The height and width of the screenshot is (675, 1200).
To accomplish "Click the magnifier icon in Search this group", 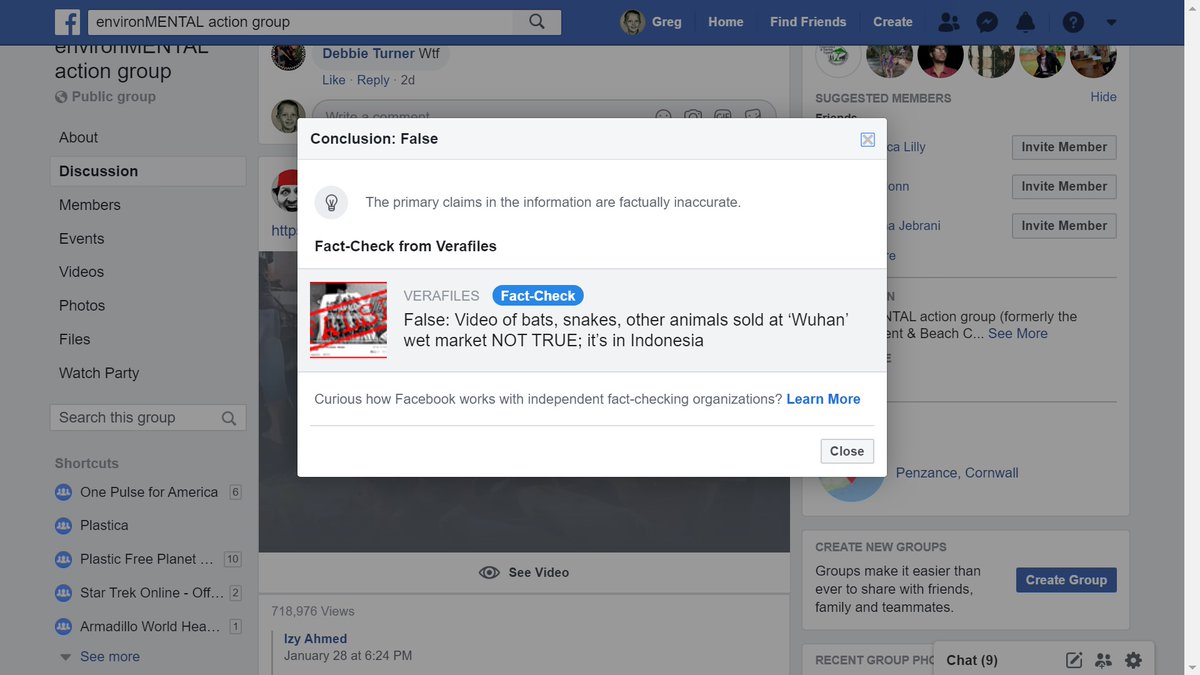I will click(x=229, y=418).
